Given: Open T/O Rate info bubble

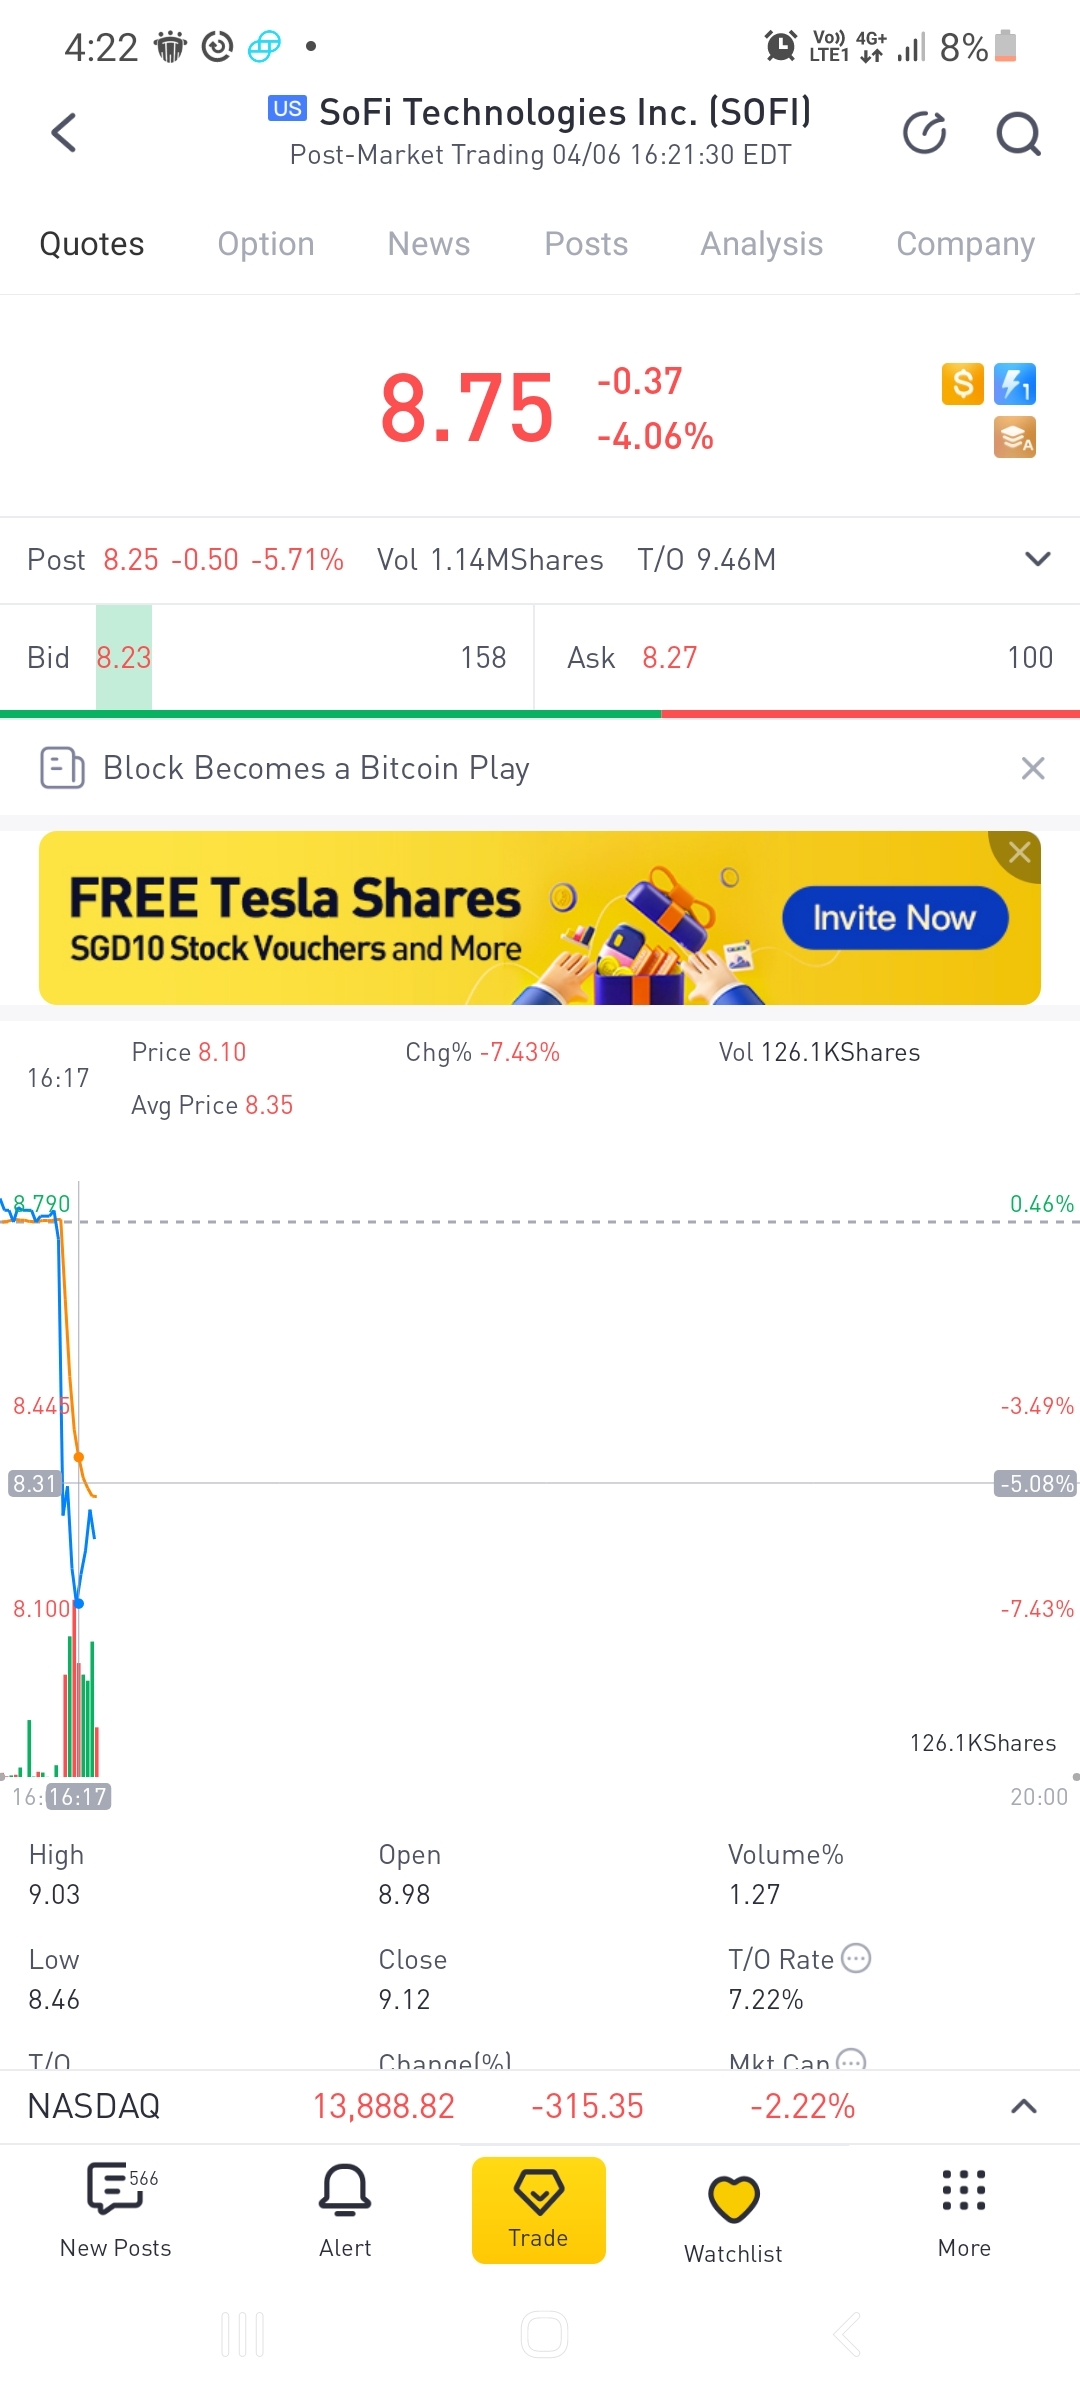Looking at the screenshot, I should [x=856, y=1958].
